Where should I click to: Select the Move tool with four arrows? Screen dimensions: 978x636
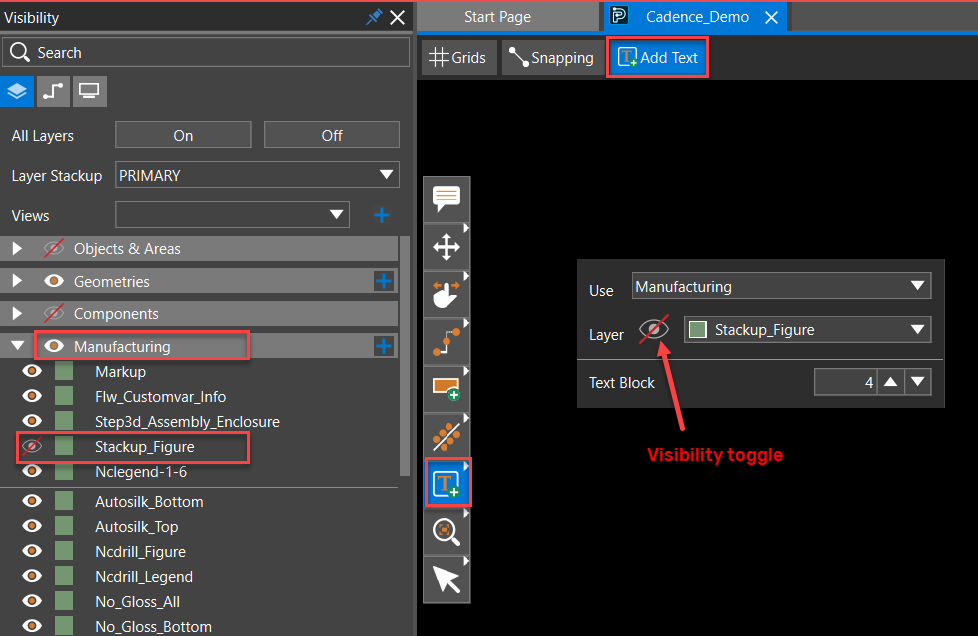point(447,247)
